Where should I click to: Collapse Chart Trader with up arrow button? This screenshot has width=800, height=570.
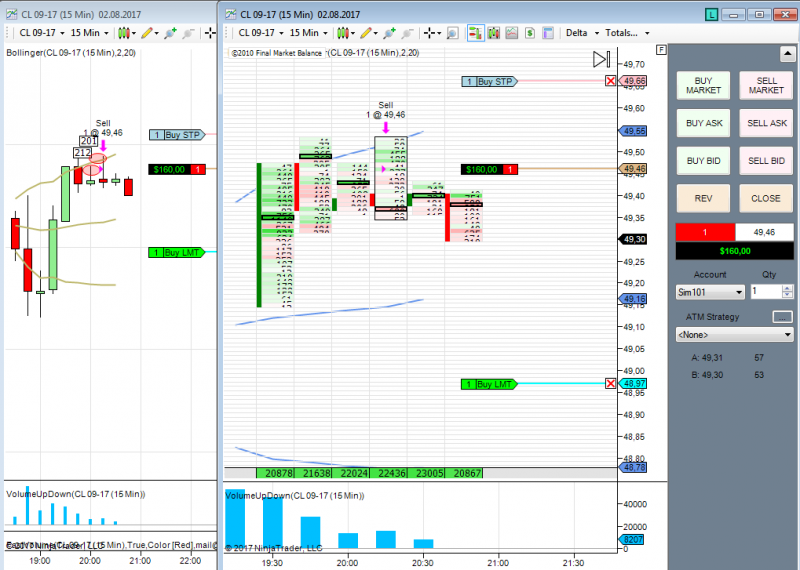click(787, 54)
